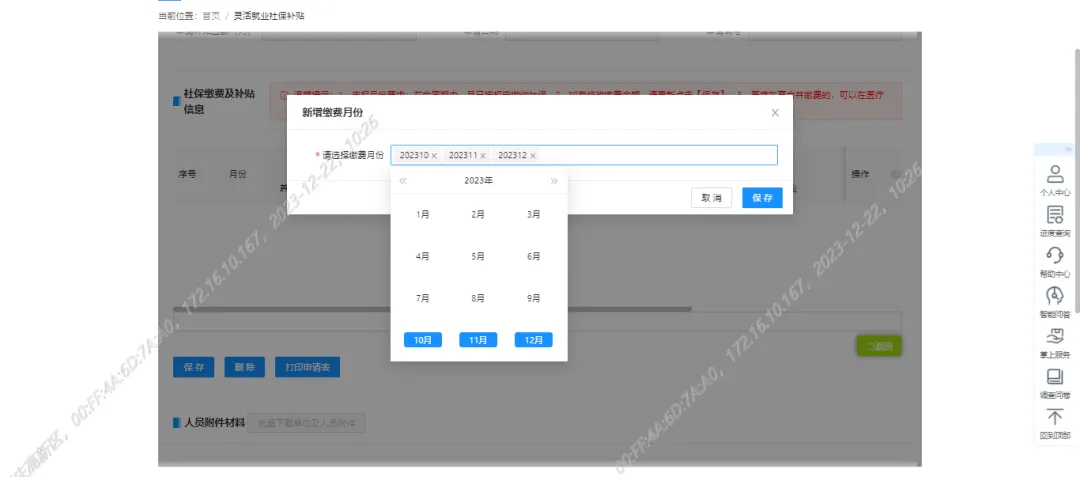The width and height of the screenshot is (1080, 477).
Task: Click 首页 in the breadcrumb
Action: point(211,16)
